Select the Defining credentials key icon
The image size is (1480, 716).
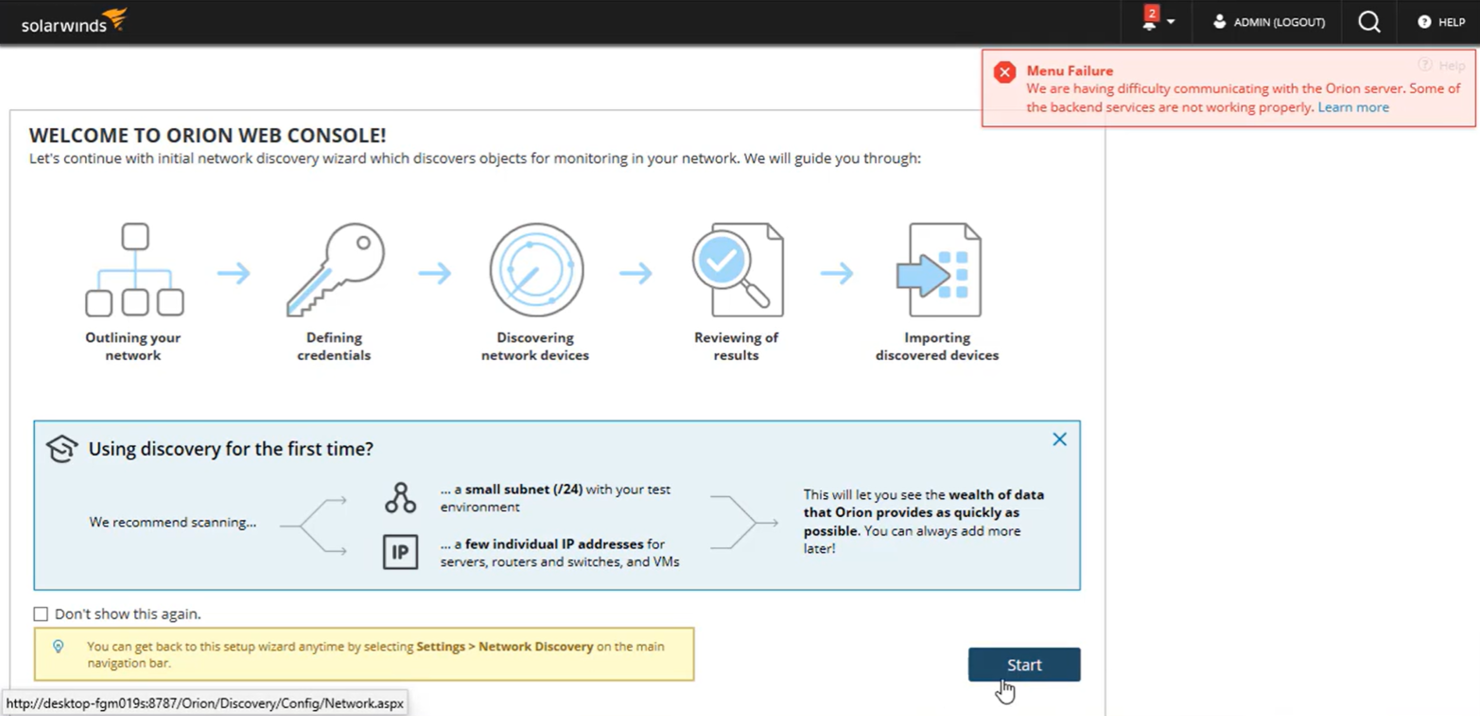(335, 267)
